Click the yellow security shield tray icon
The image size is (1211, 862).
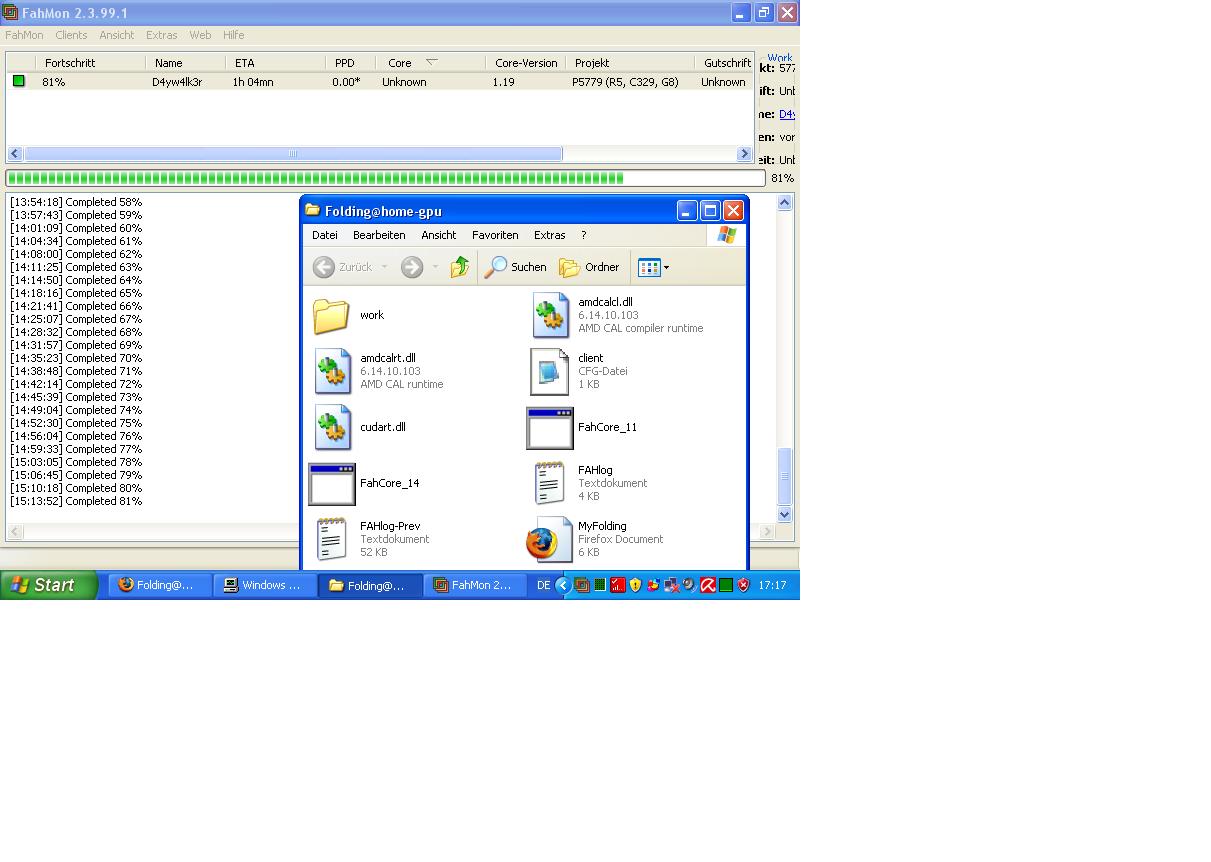coord(635,585)
